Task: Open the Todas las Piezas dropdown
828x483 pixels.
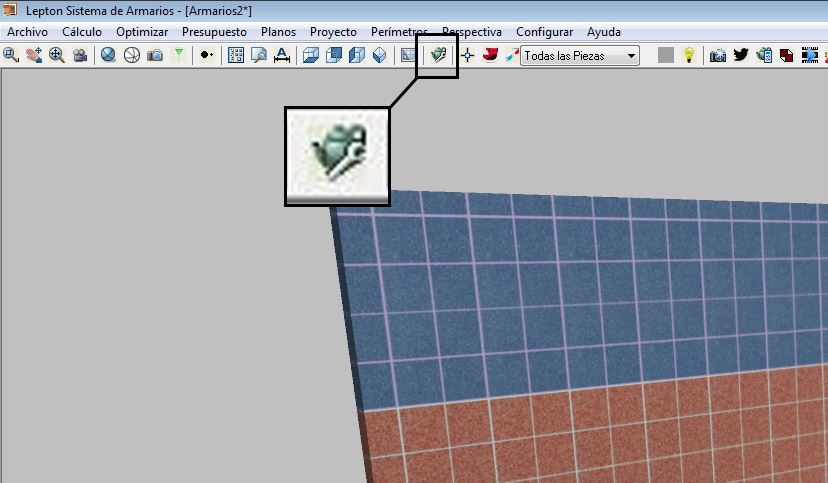Action: [580, 55]
